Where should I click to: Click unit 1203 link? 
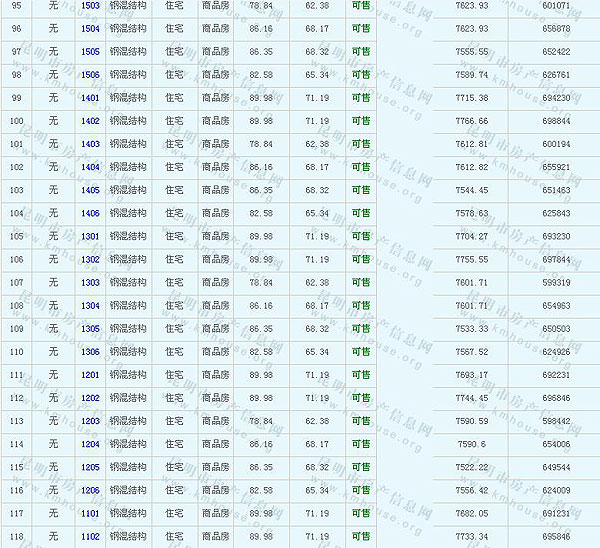pos(90,421)
